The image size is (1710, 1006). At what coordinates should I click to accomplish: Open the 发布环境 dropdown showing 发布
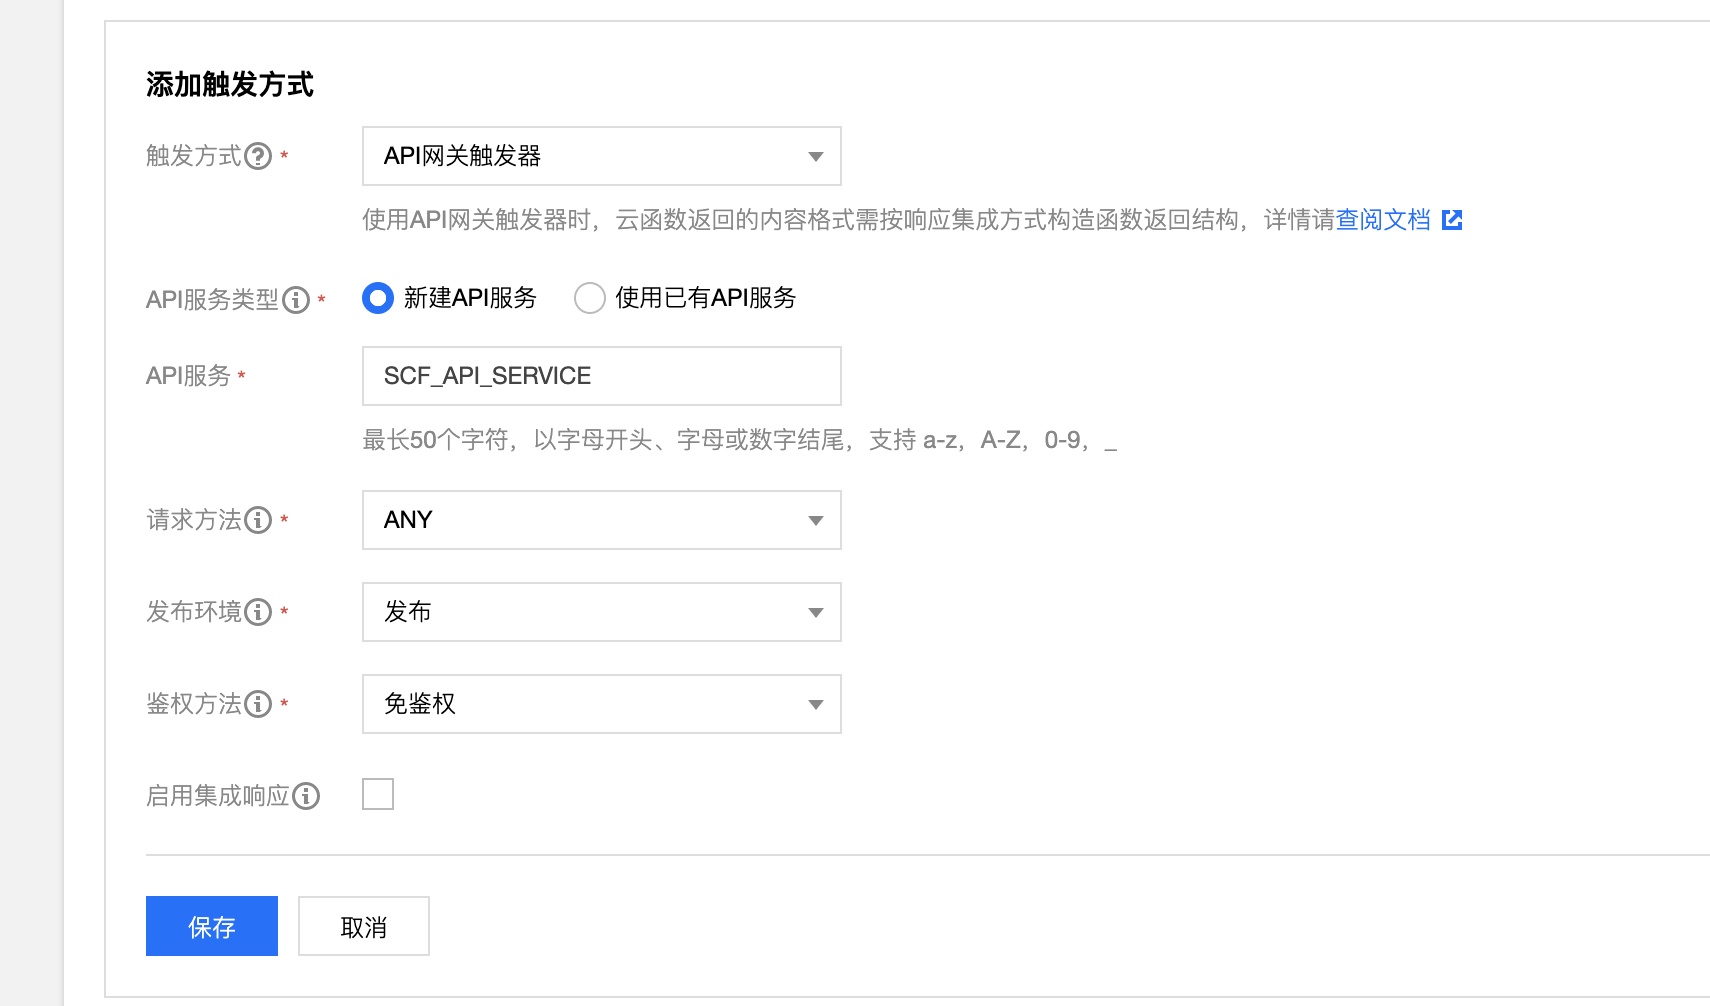pos(600,612)
